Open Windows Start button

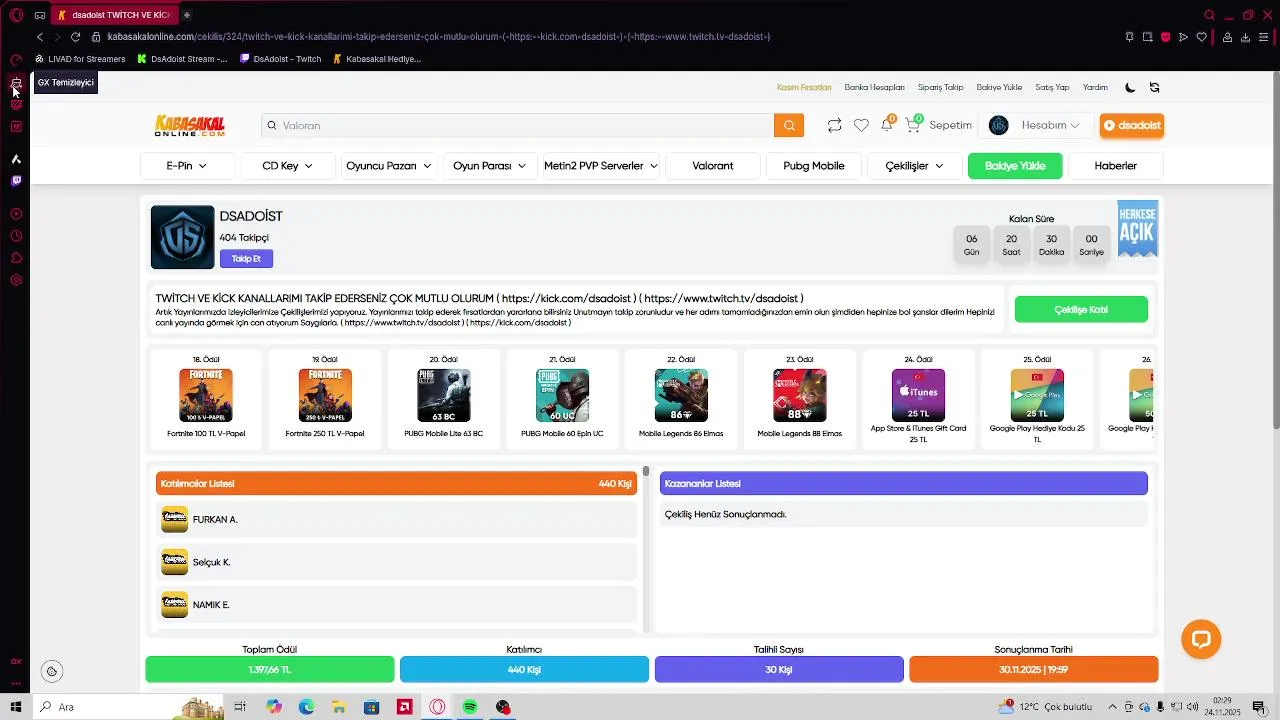[16, 707]
